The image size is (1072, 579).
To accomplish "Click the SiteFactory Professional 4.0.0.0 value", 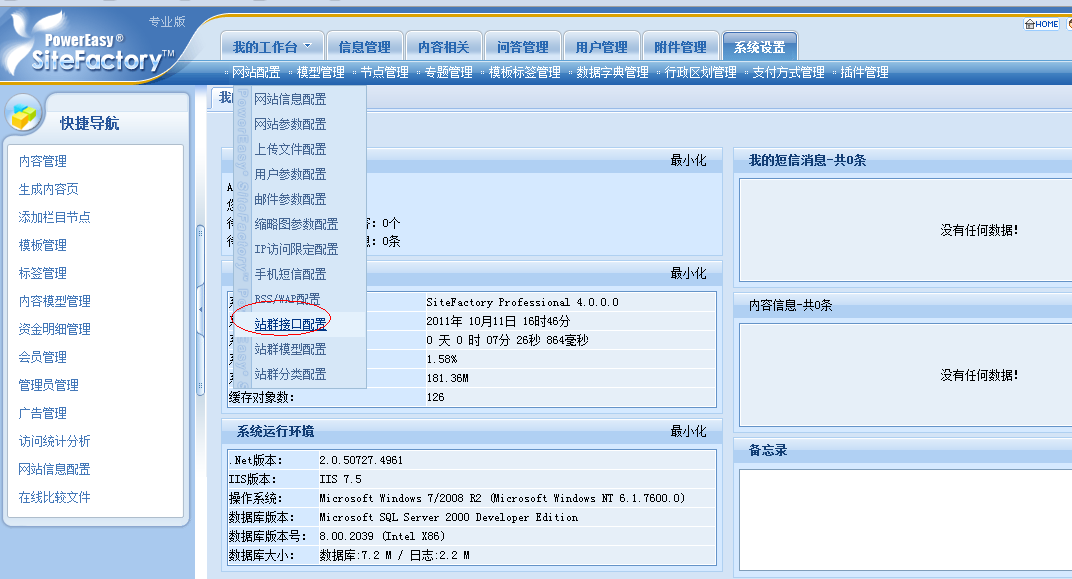I will [x=522, y=302].
